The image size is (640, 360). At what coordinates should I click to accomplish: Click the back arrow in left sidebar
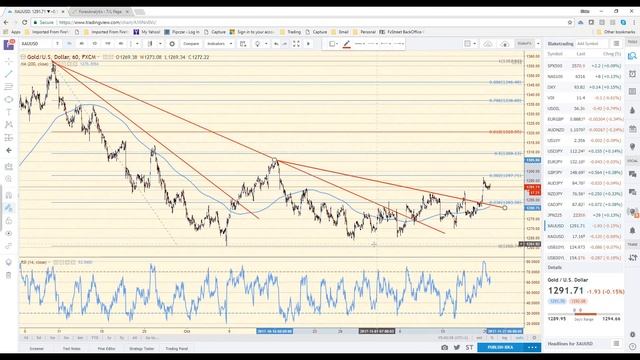9,150
